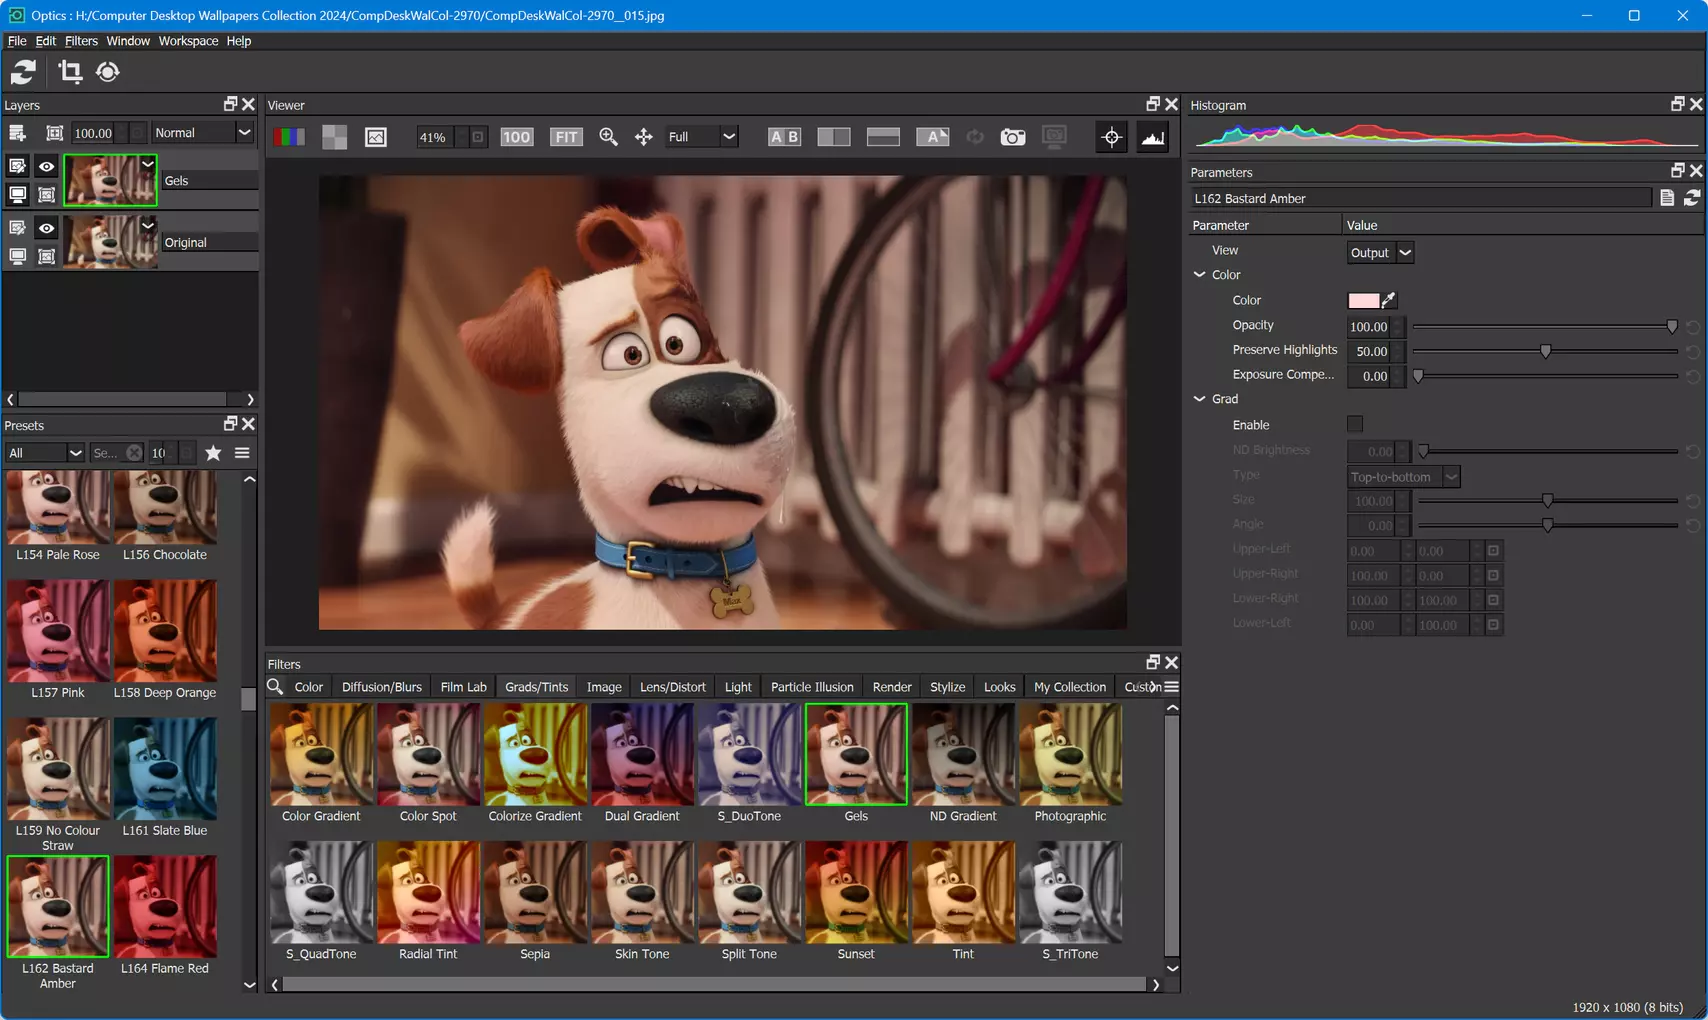Viewport: 1708px width, 1020px height.
Task: Open the Viewer resolution Full dropdown
Action: click(x=702, y=137)
